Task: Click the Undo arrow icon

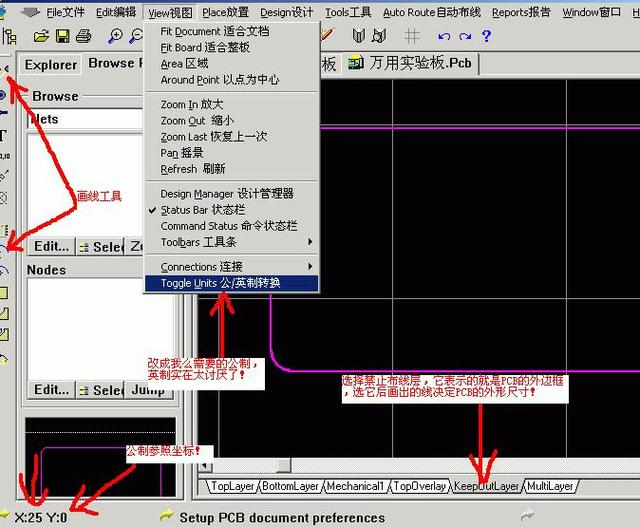Action: pyautogui.click(x=444, y=37)
